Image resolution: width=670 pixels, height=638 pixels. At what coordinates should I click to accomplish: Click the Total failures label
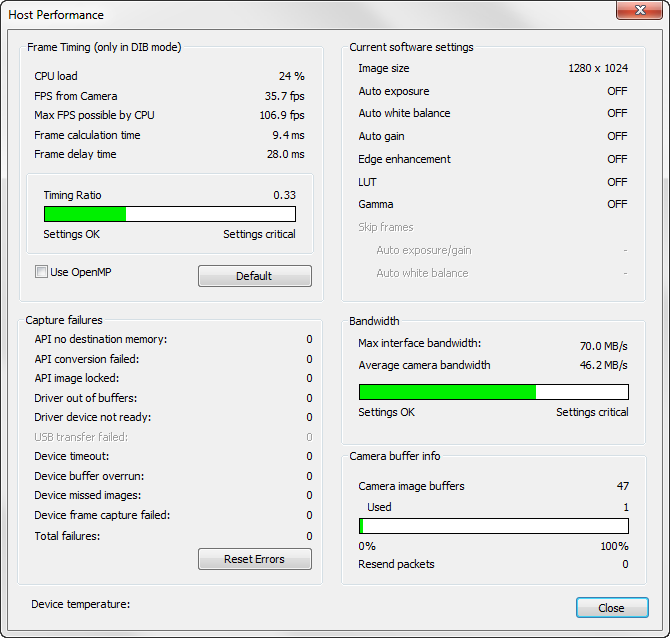[x=67, y=536]
